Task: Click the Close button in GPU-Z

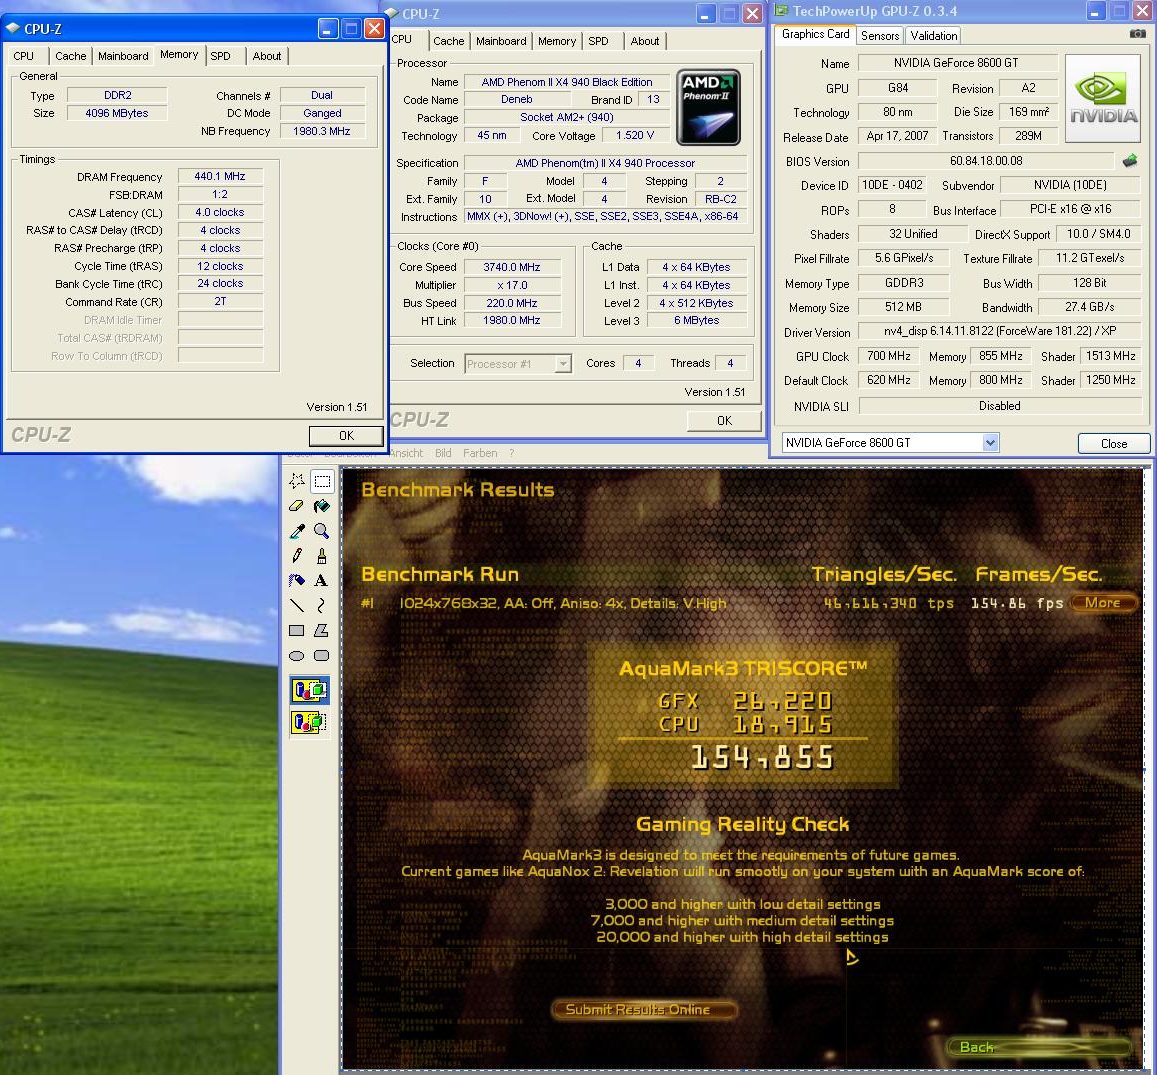Action: (x=1113, y=443)
